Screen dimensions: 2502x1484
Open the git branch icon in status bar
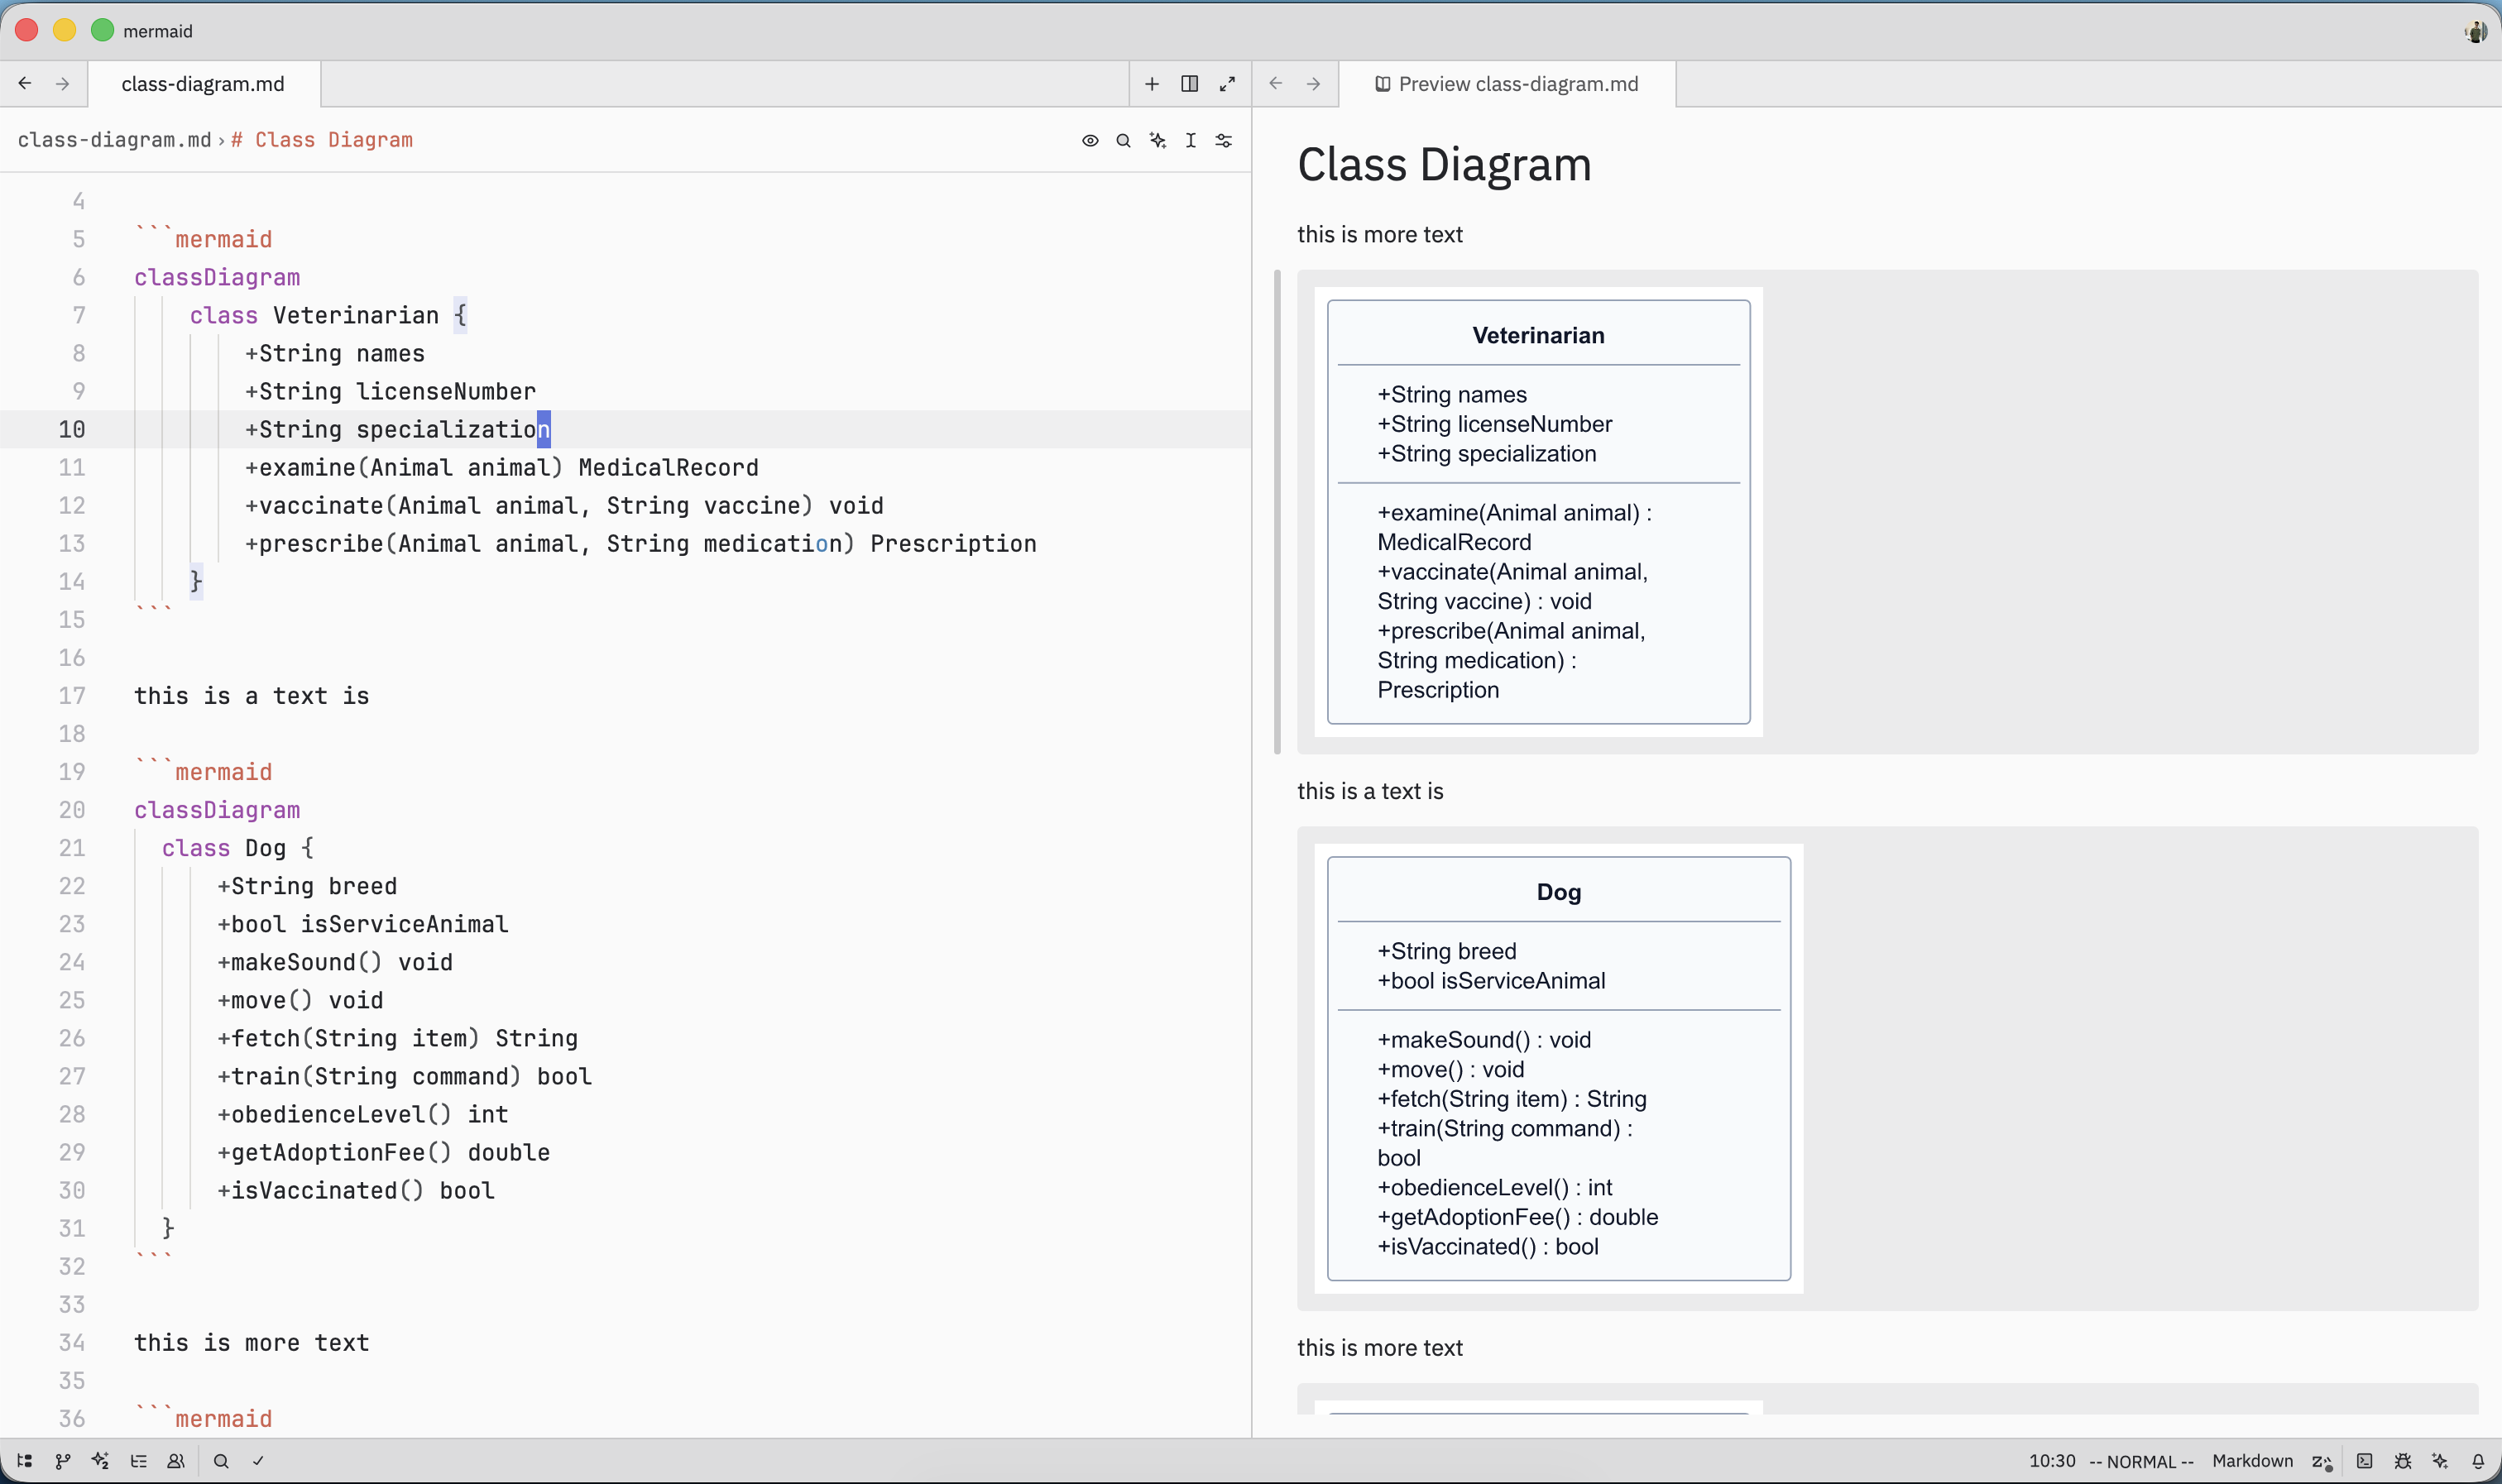pos(62,1460)
